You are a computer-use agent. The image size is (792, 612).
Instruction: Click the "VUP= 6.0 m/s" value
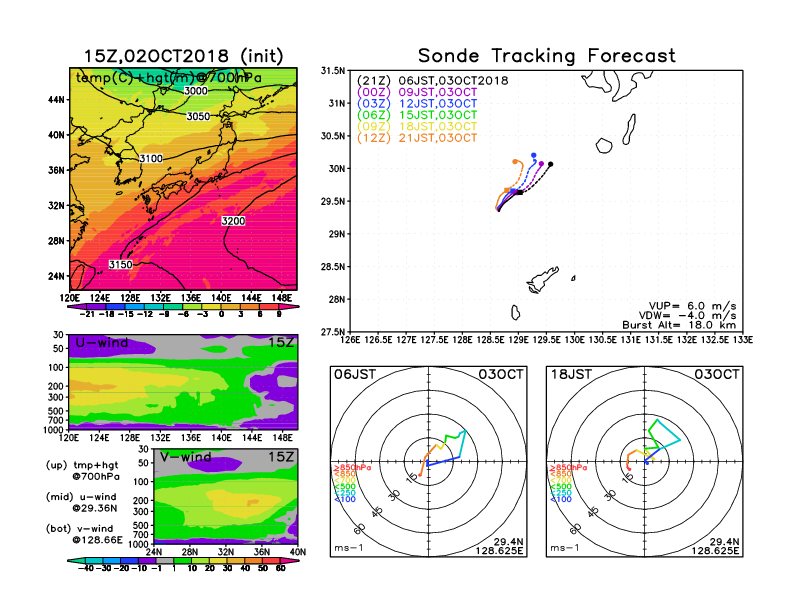(x=692, y=306)
